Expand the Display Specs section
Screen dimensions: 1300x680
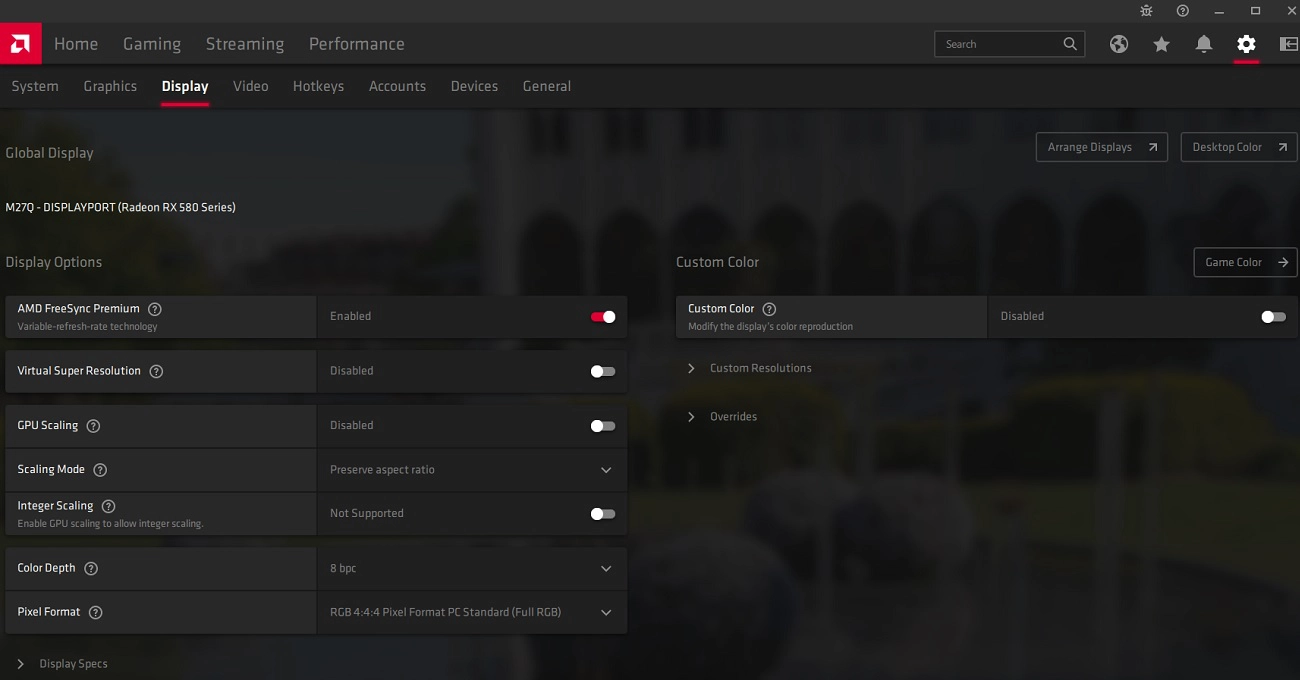tap(62, 664)
